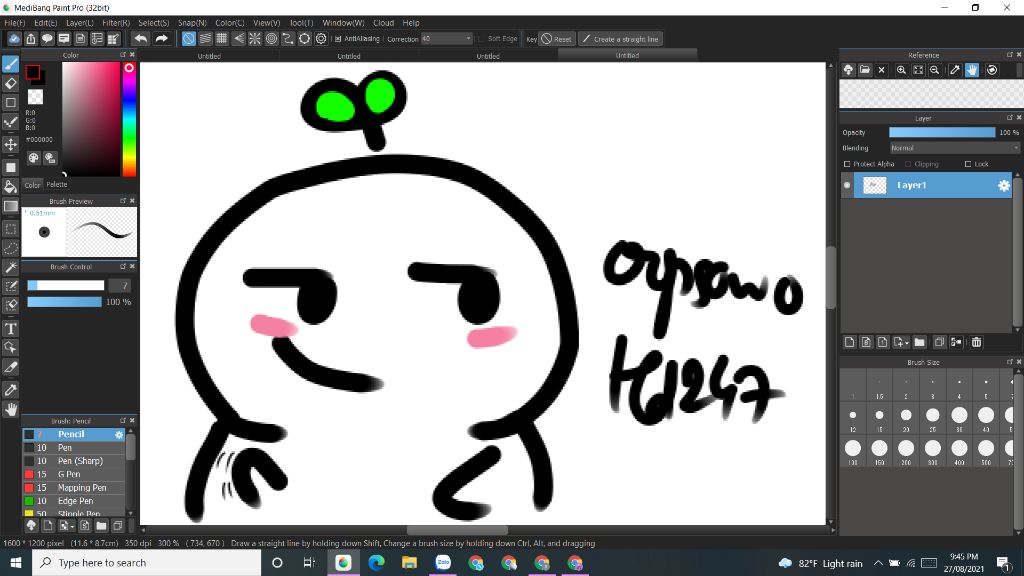This screenshot has height=576, width=1024.
Task: Select the rectangular Select tool
Action: 10,229
